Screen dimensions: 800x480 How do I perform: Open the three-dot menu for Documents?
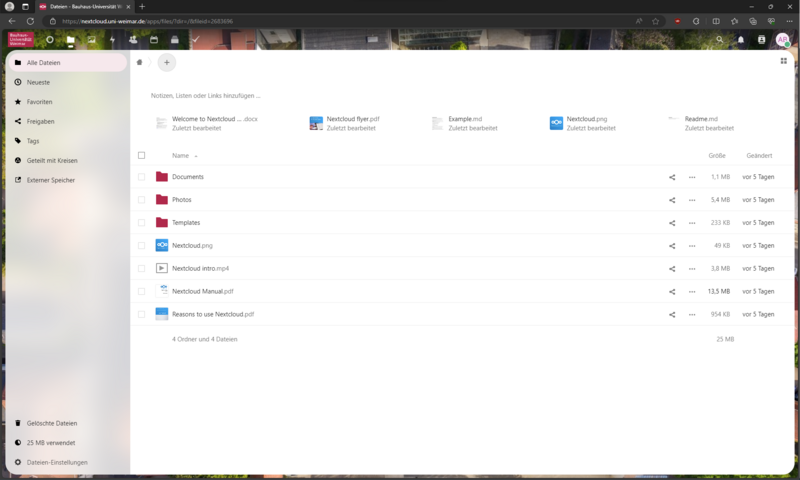692,177
